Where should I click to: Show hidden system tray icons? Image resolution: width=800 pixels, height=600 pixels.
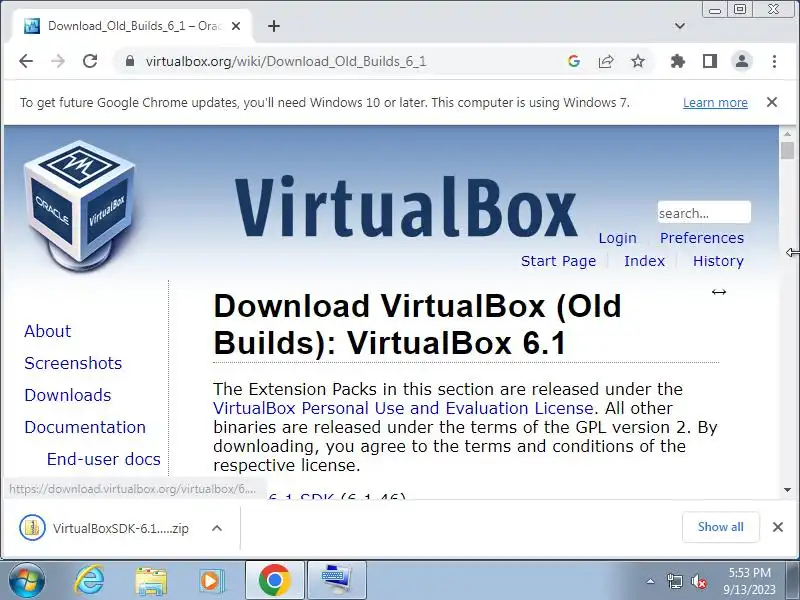tap(650, 581)
